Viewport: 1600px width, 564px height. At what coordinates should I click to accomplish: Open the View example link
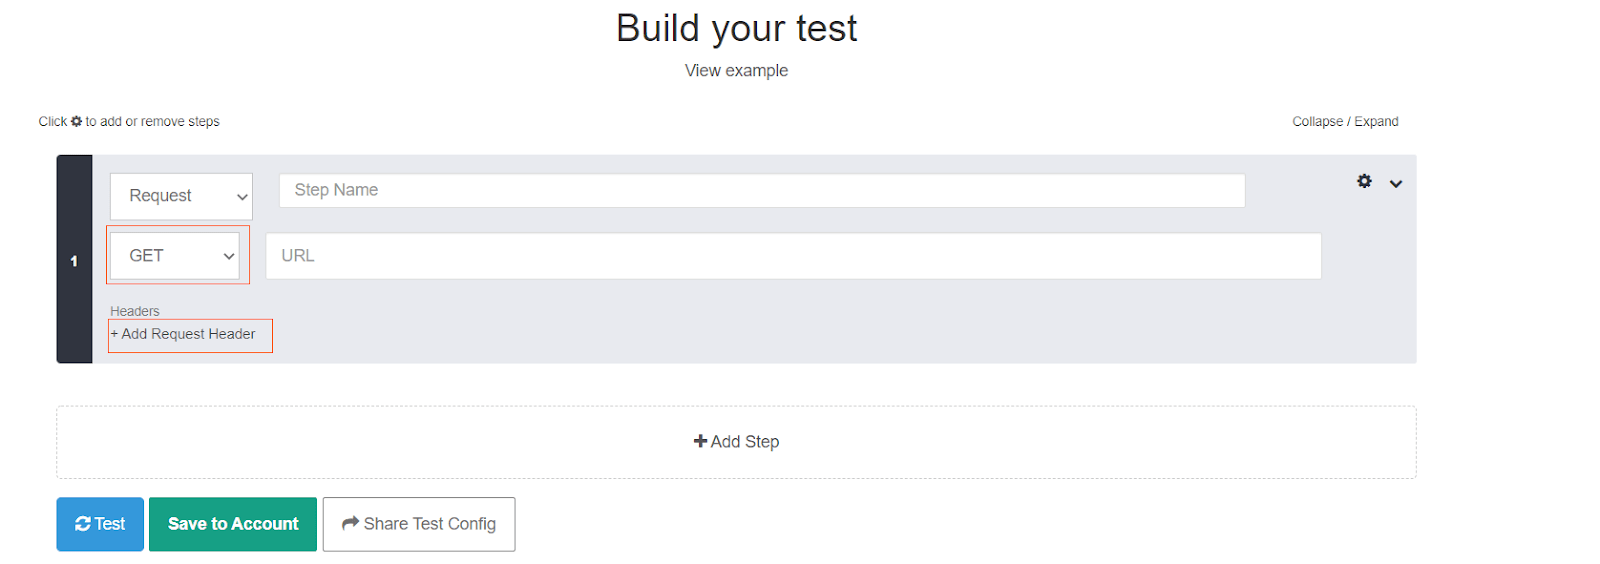pyautogui.click(x=736, y=71)
